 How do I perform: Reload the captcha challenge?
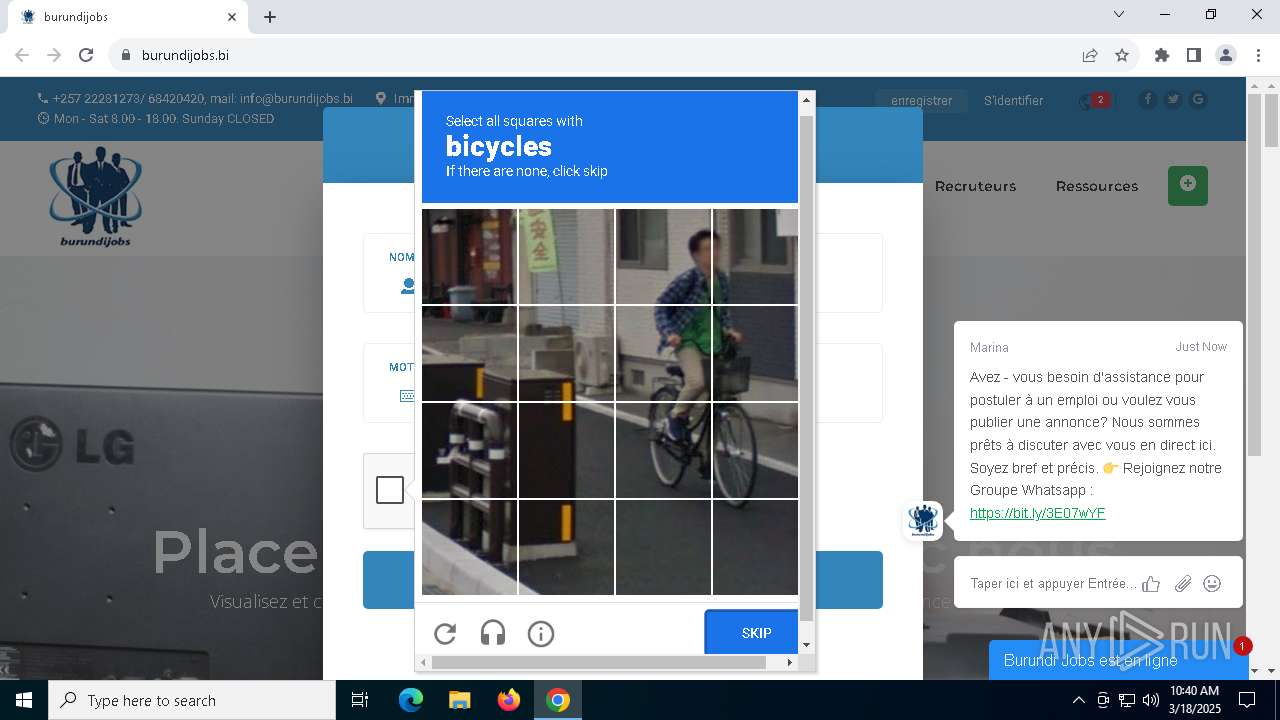[445, 633]
